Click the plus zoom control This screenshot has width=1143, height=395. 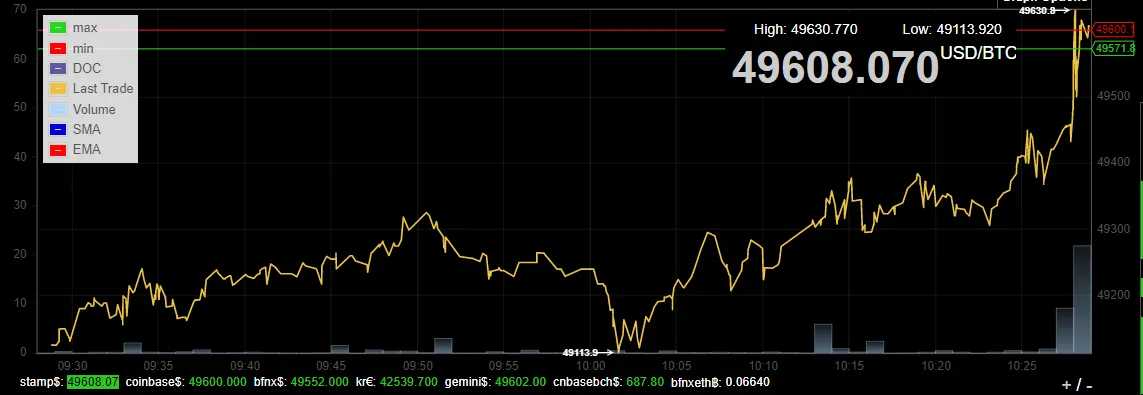[1066, 386]
